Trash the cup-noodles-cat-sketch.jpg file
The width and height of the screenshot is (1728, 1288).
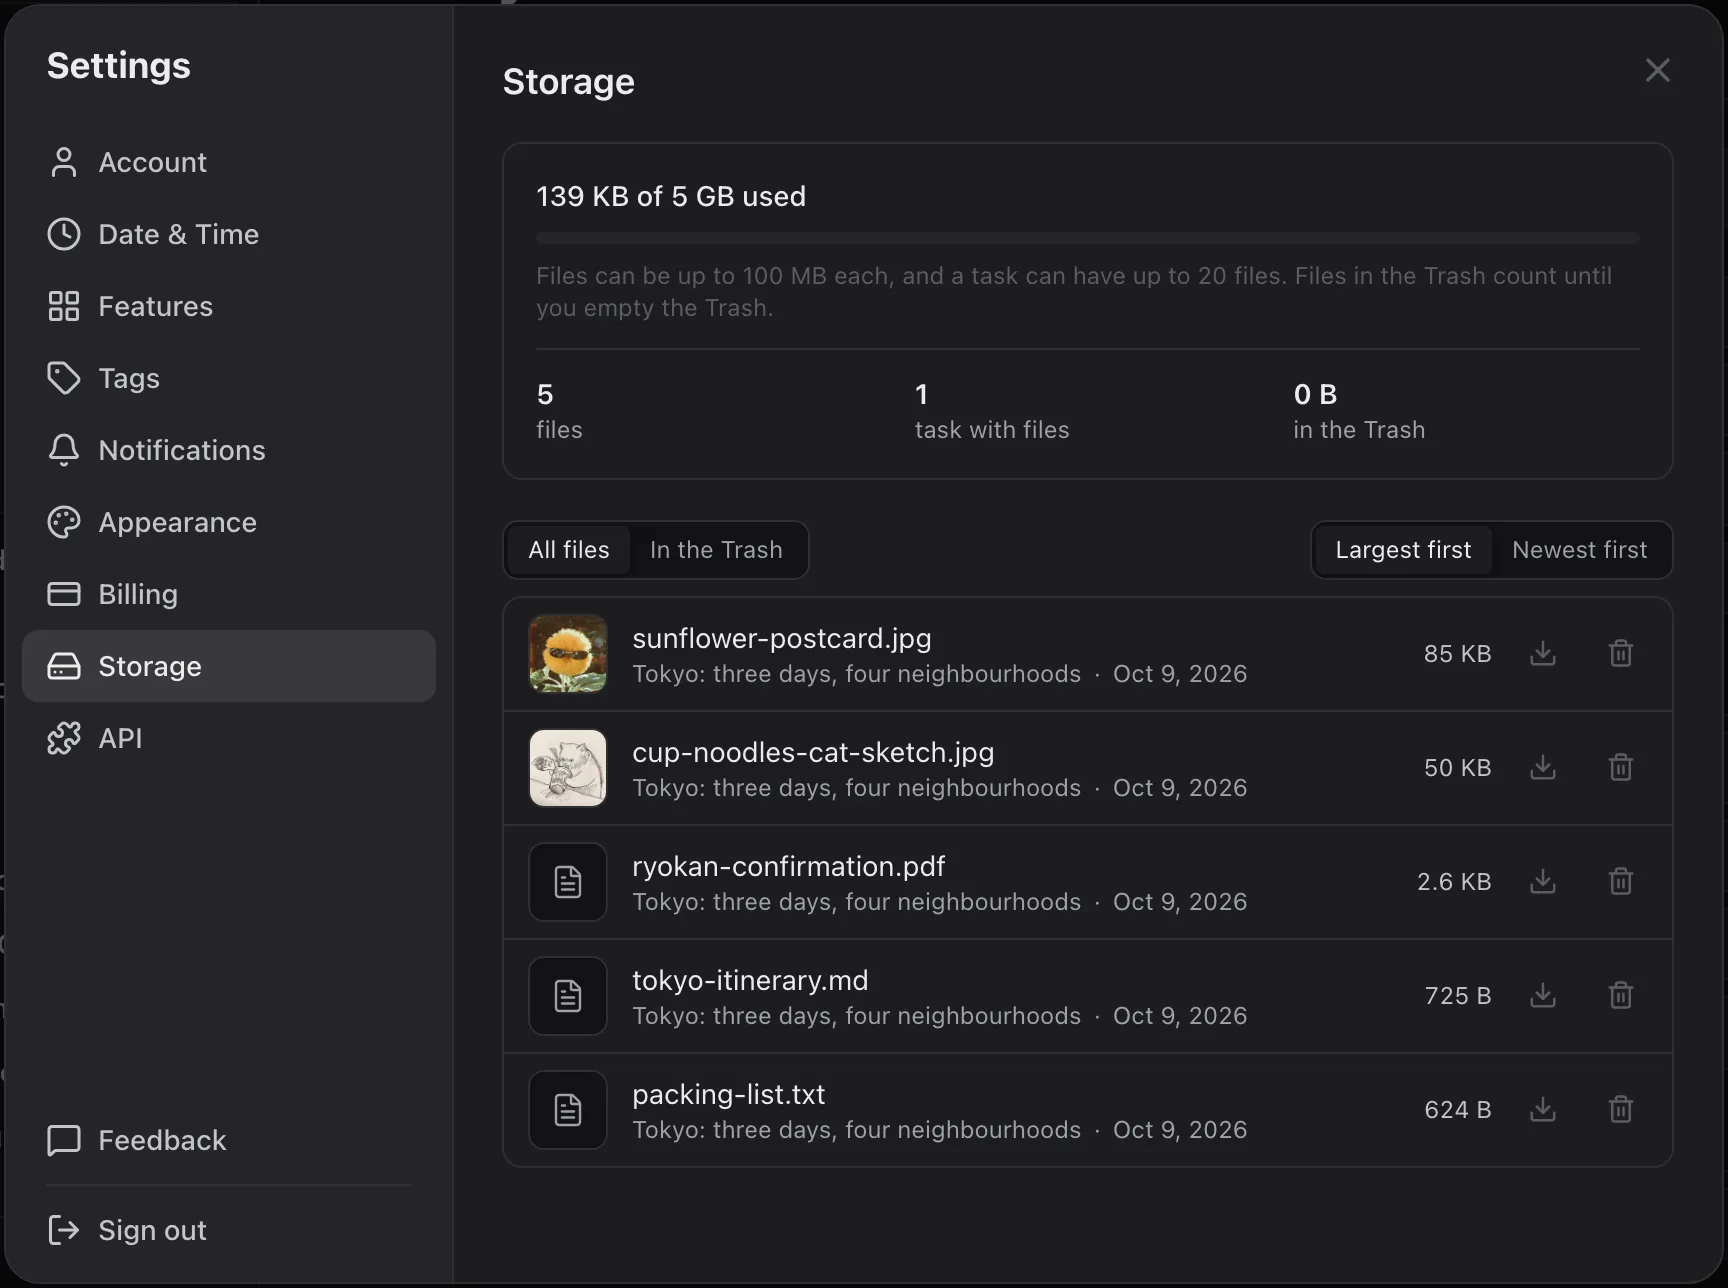(x=1621, y=767)
